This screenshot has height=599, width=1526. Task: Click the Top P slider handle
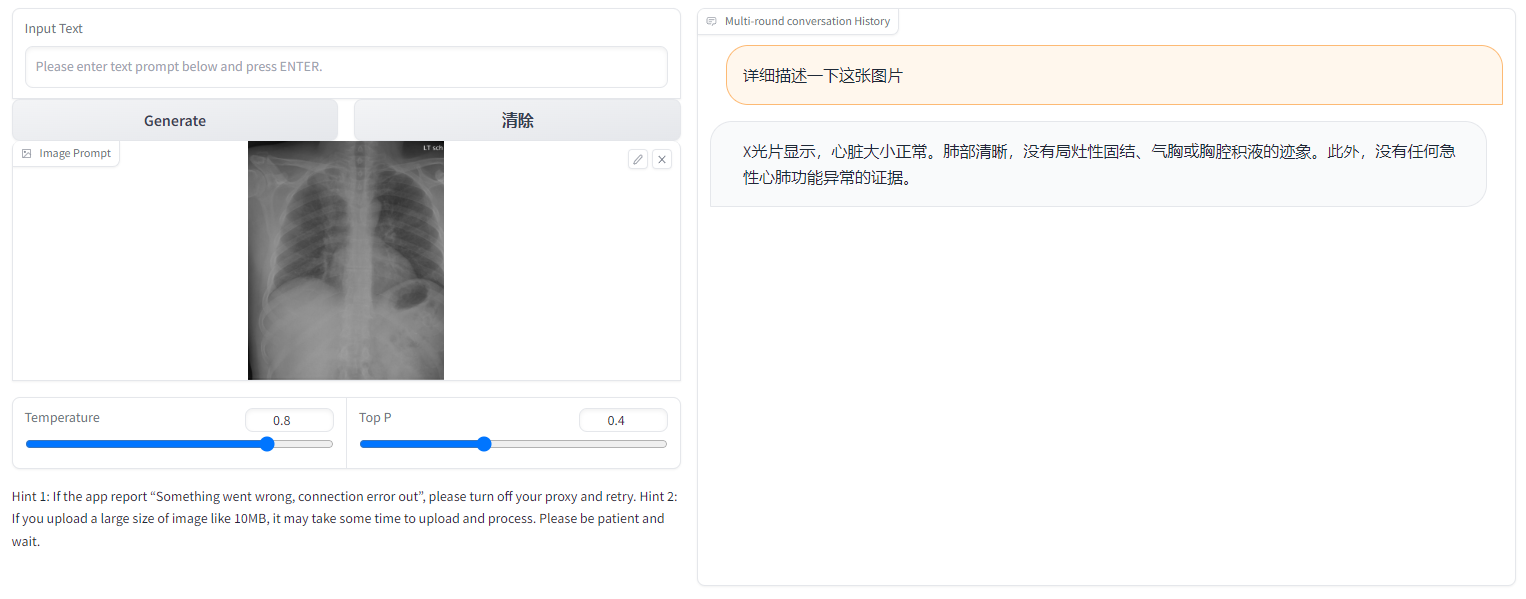pyautogui.click(x=484, y=443)
